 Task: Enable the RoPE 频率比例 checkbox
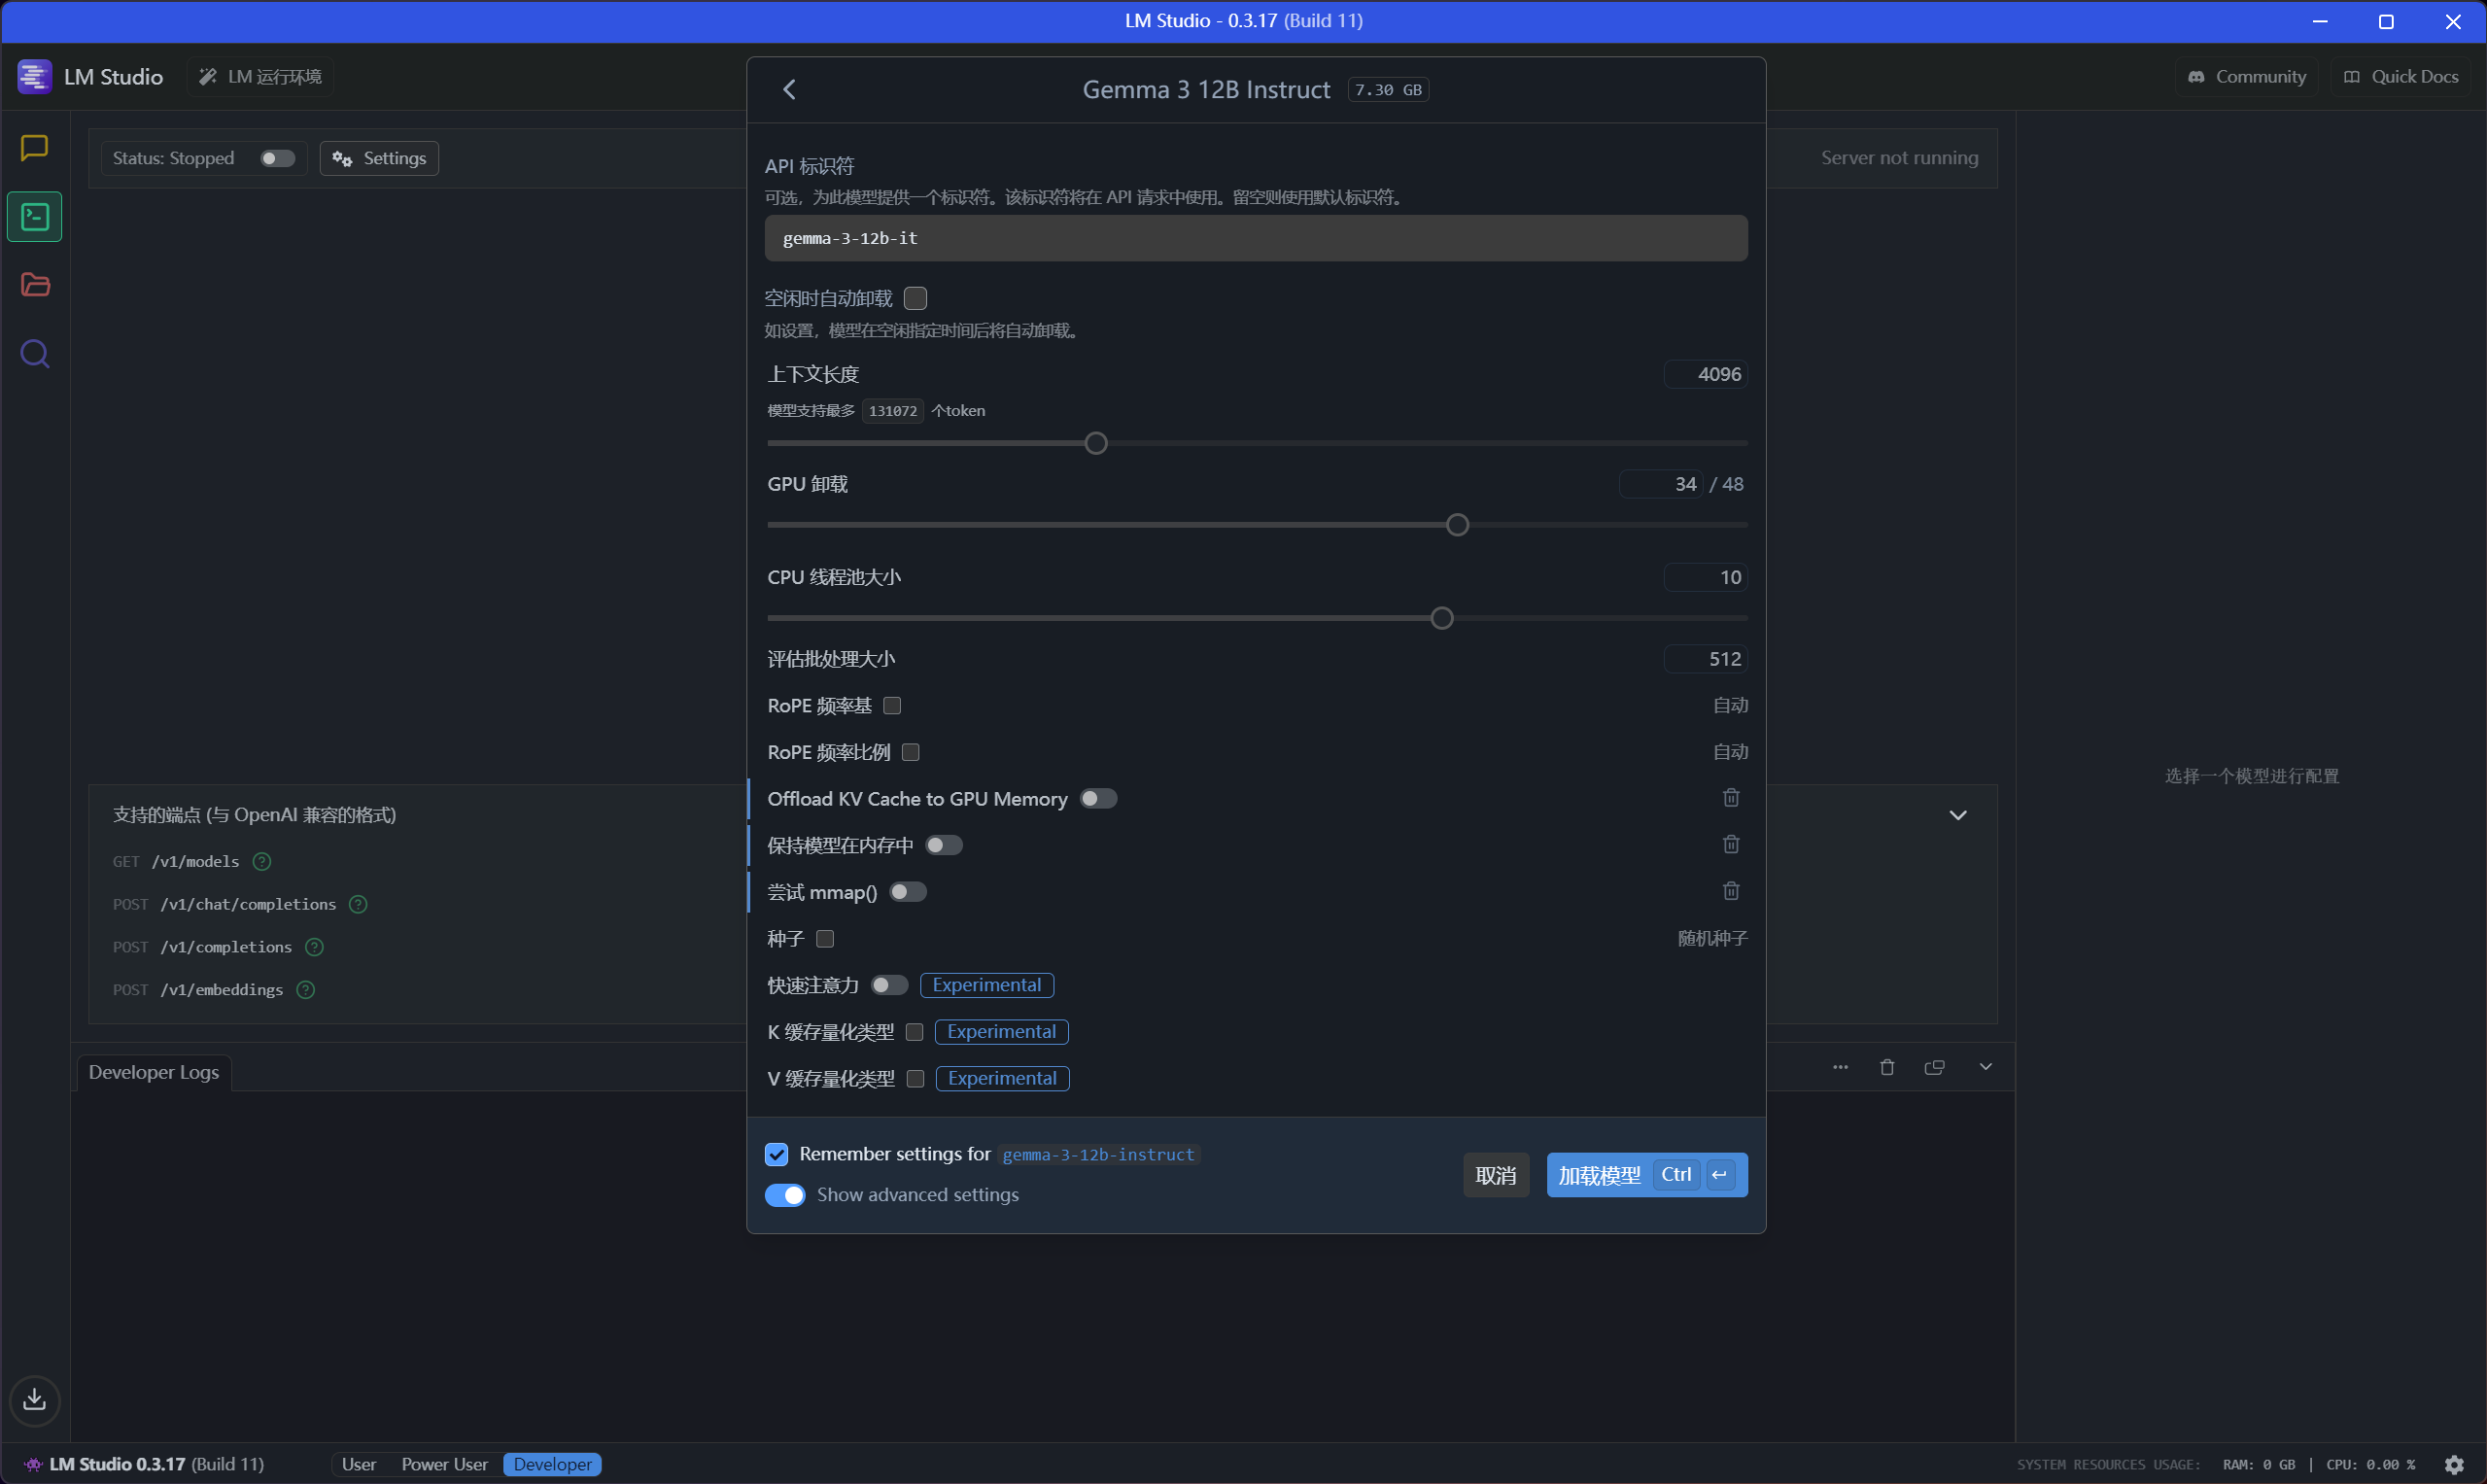point(910,752)
